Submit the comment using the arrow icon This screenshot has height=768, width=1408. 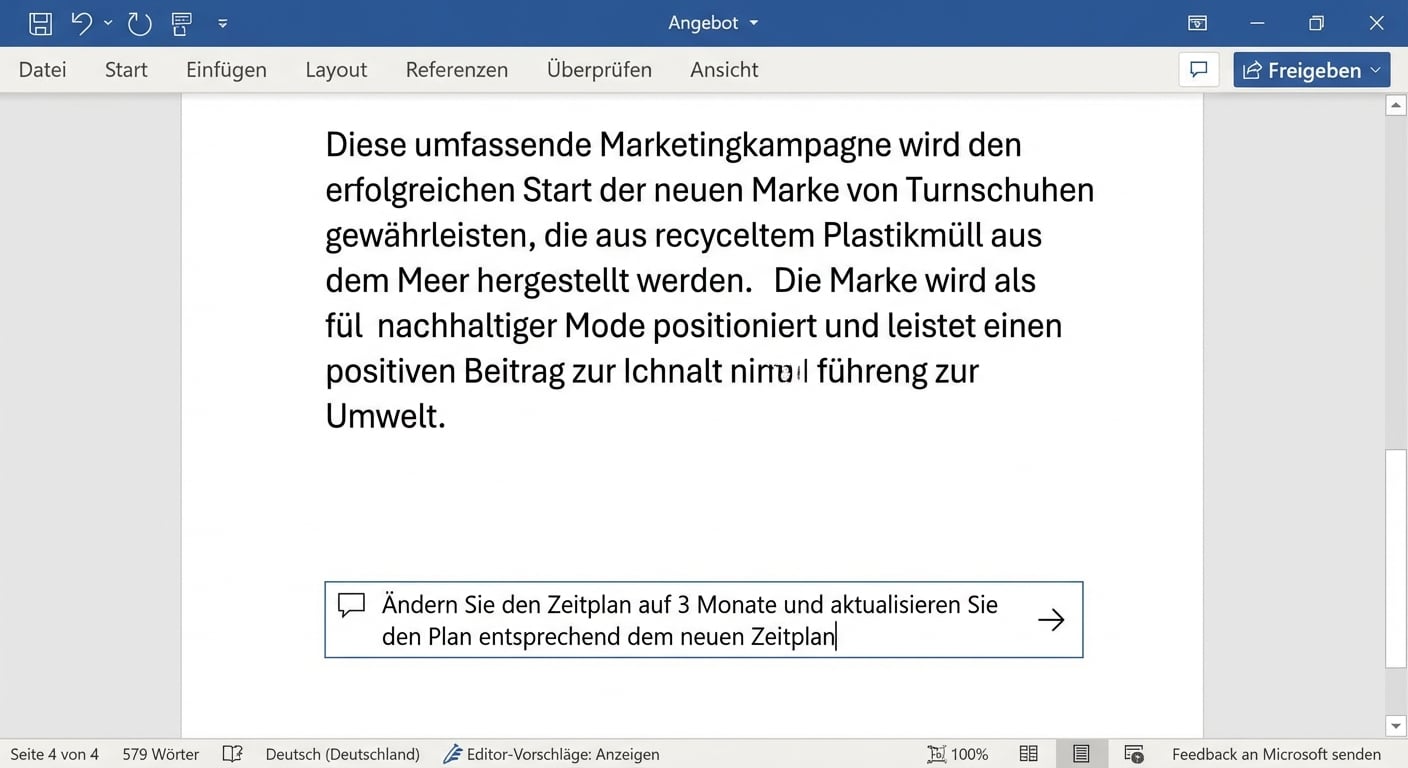click(1051, 620)
